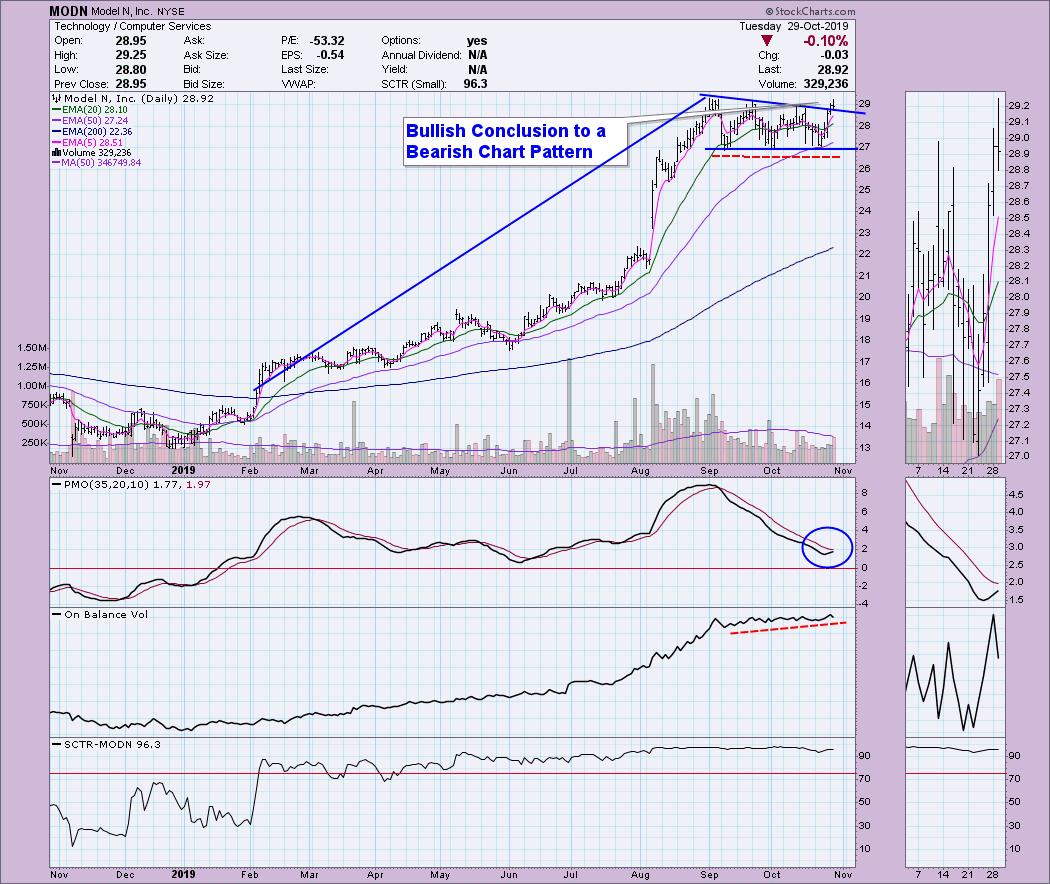
Task: Click the green EMA(20) legend line swatch
Action: click(x=56, y=110)
